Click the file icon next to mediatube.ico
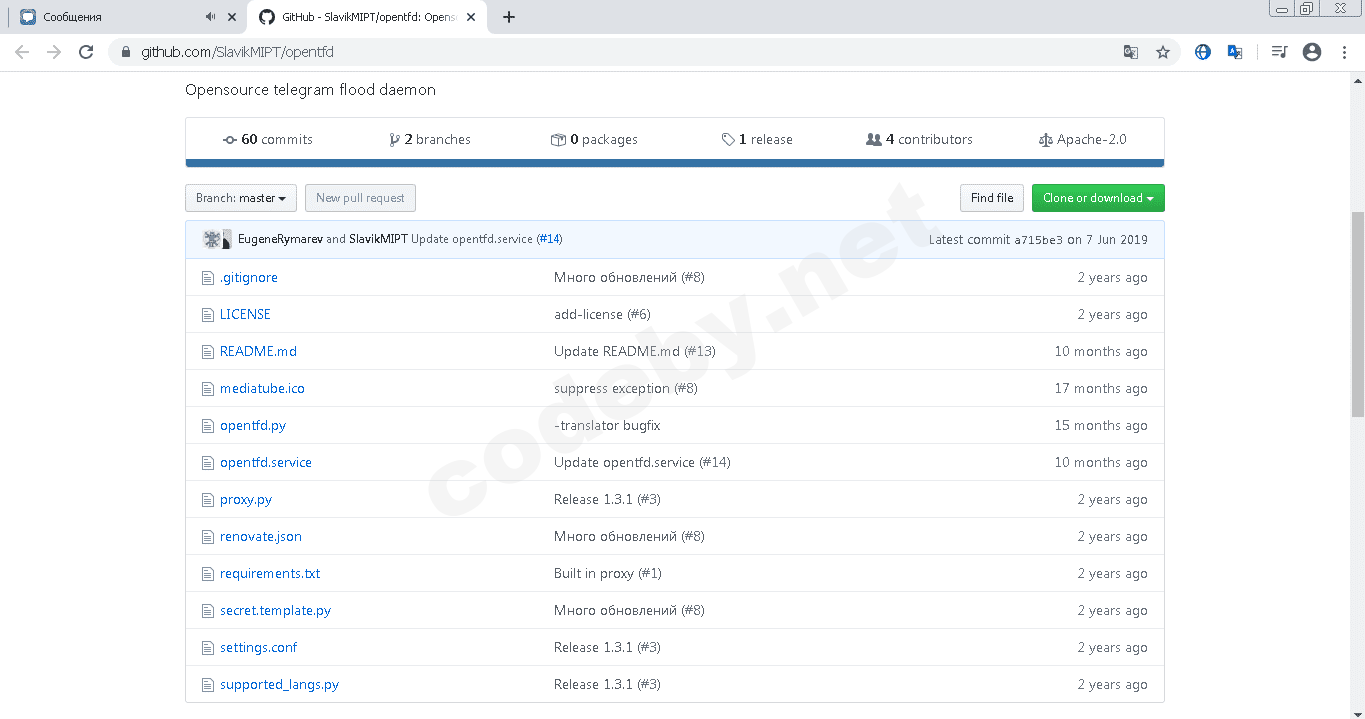The image size is (1365, 719). 208,389
